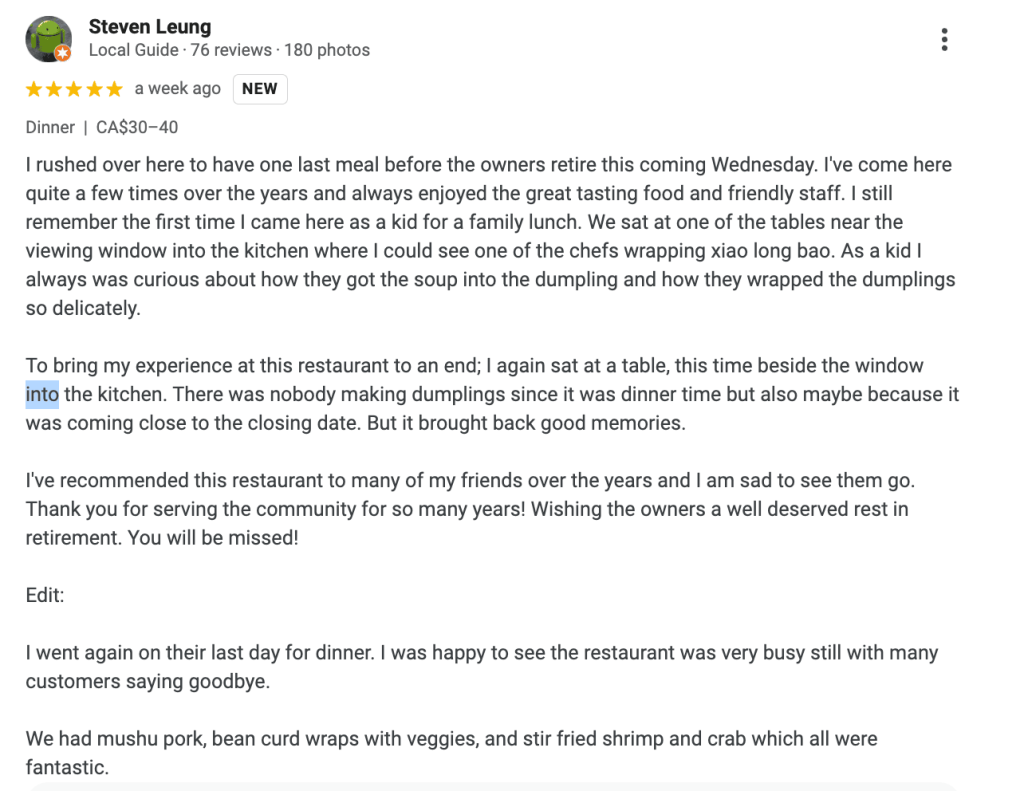The width and height of the screenshot is (1024, 791).
Task: Click Steven Leung's Android avatar picture
Action: 47,38
